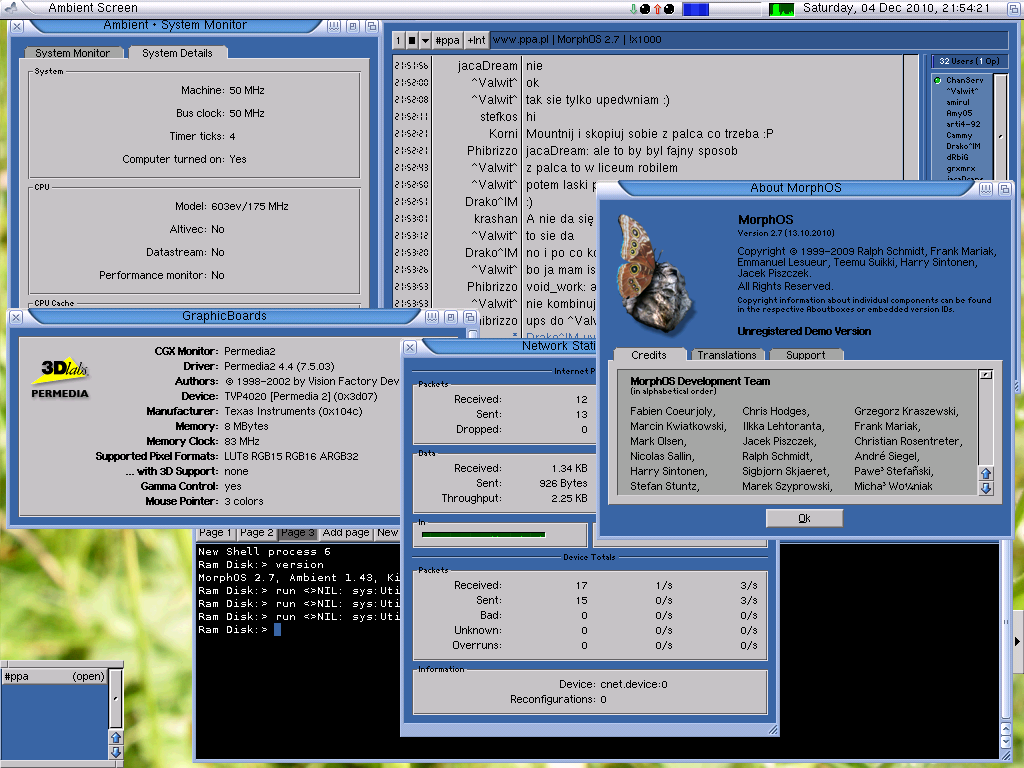
Task: Click the red upload arrow indicator in screen bar
Action: pyautogui.click(x=658, y=8)
